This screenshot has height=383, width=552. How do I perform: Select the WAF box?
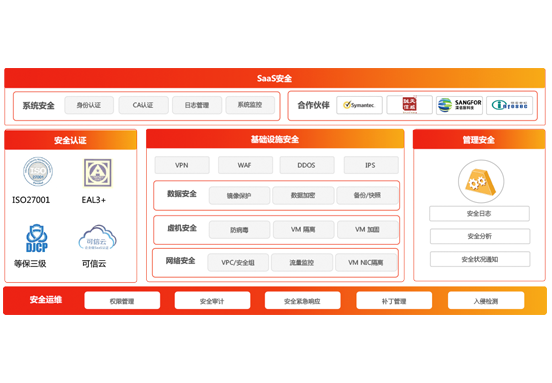[245, 165]
